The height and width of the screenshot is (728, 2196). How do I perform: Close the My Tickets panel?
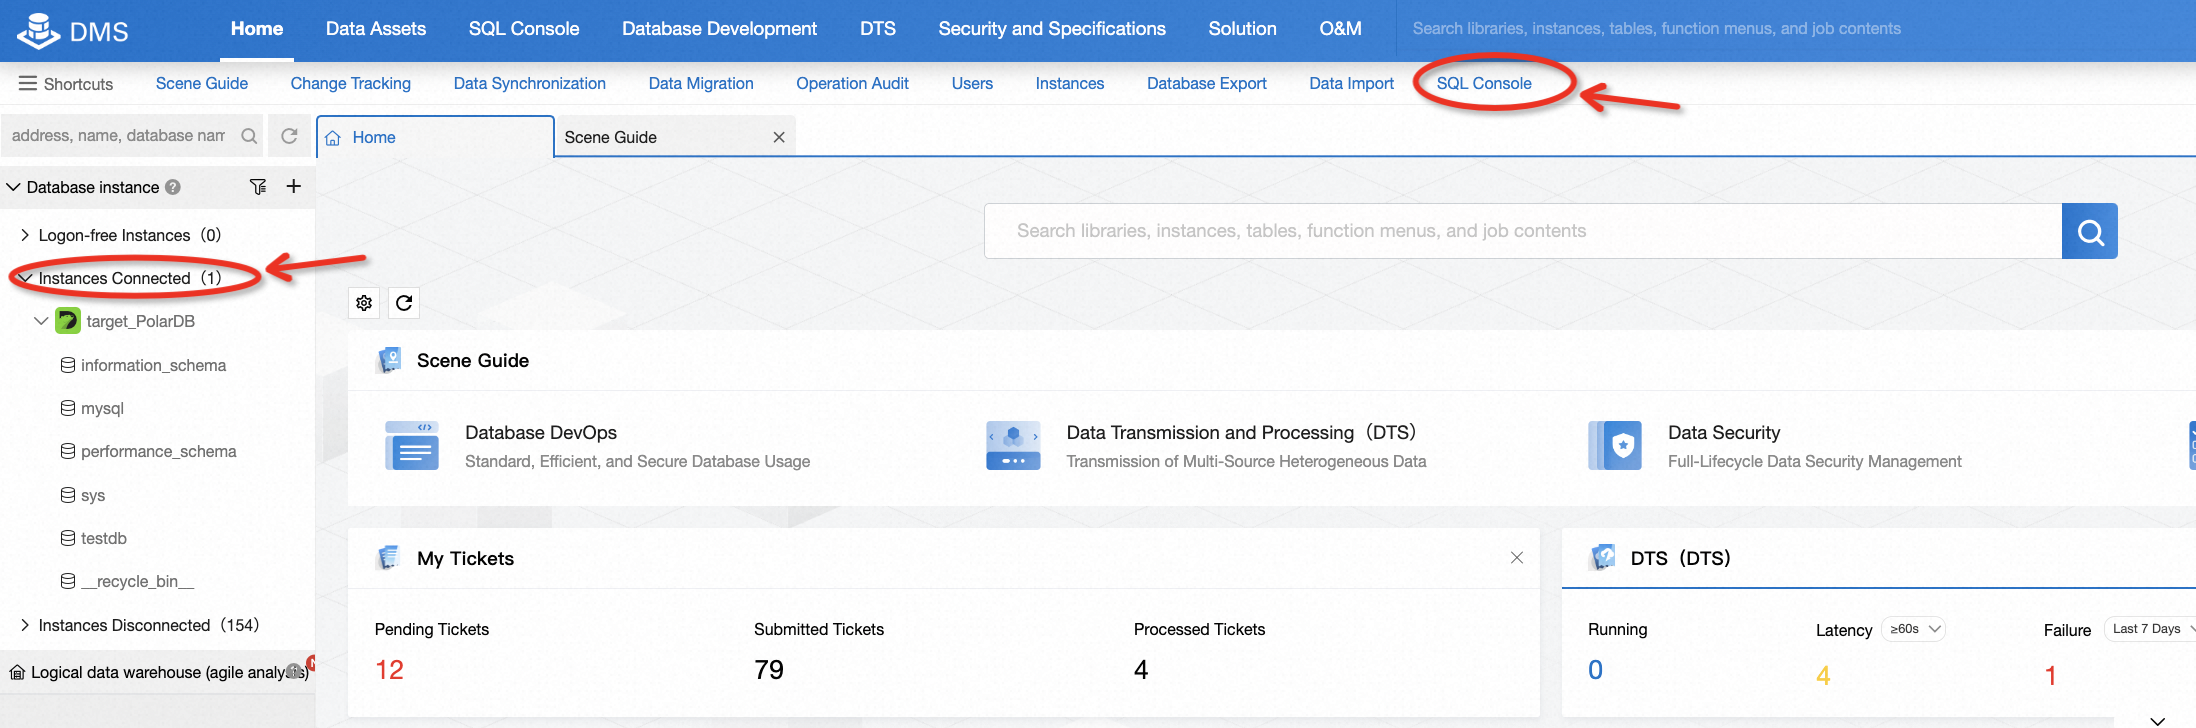pos(1517,557)
